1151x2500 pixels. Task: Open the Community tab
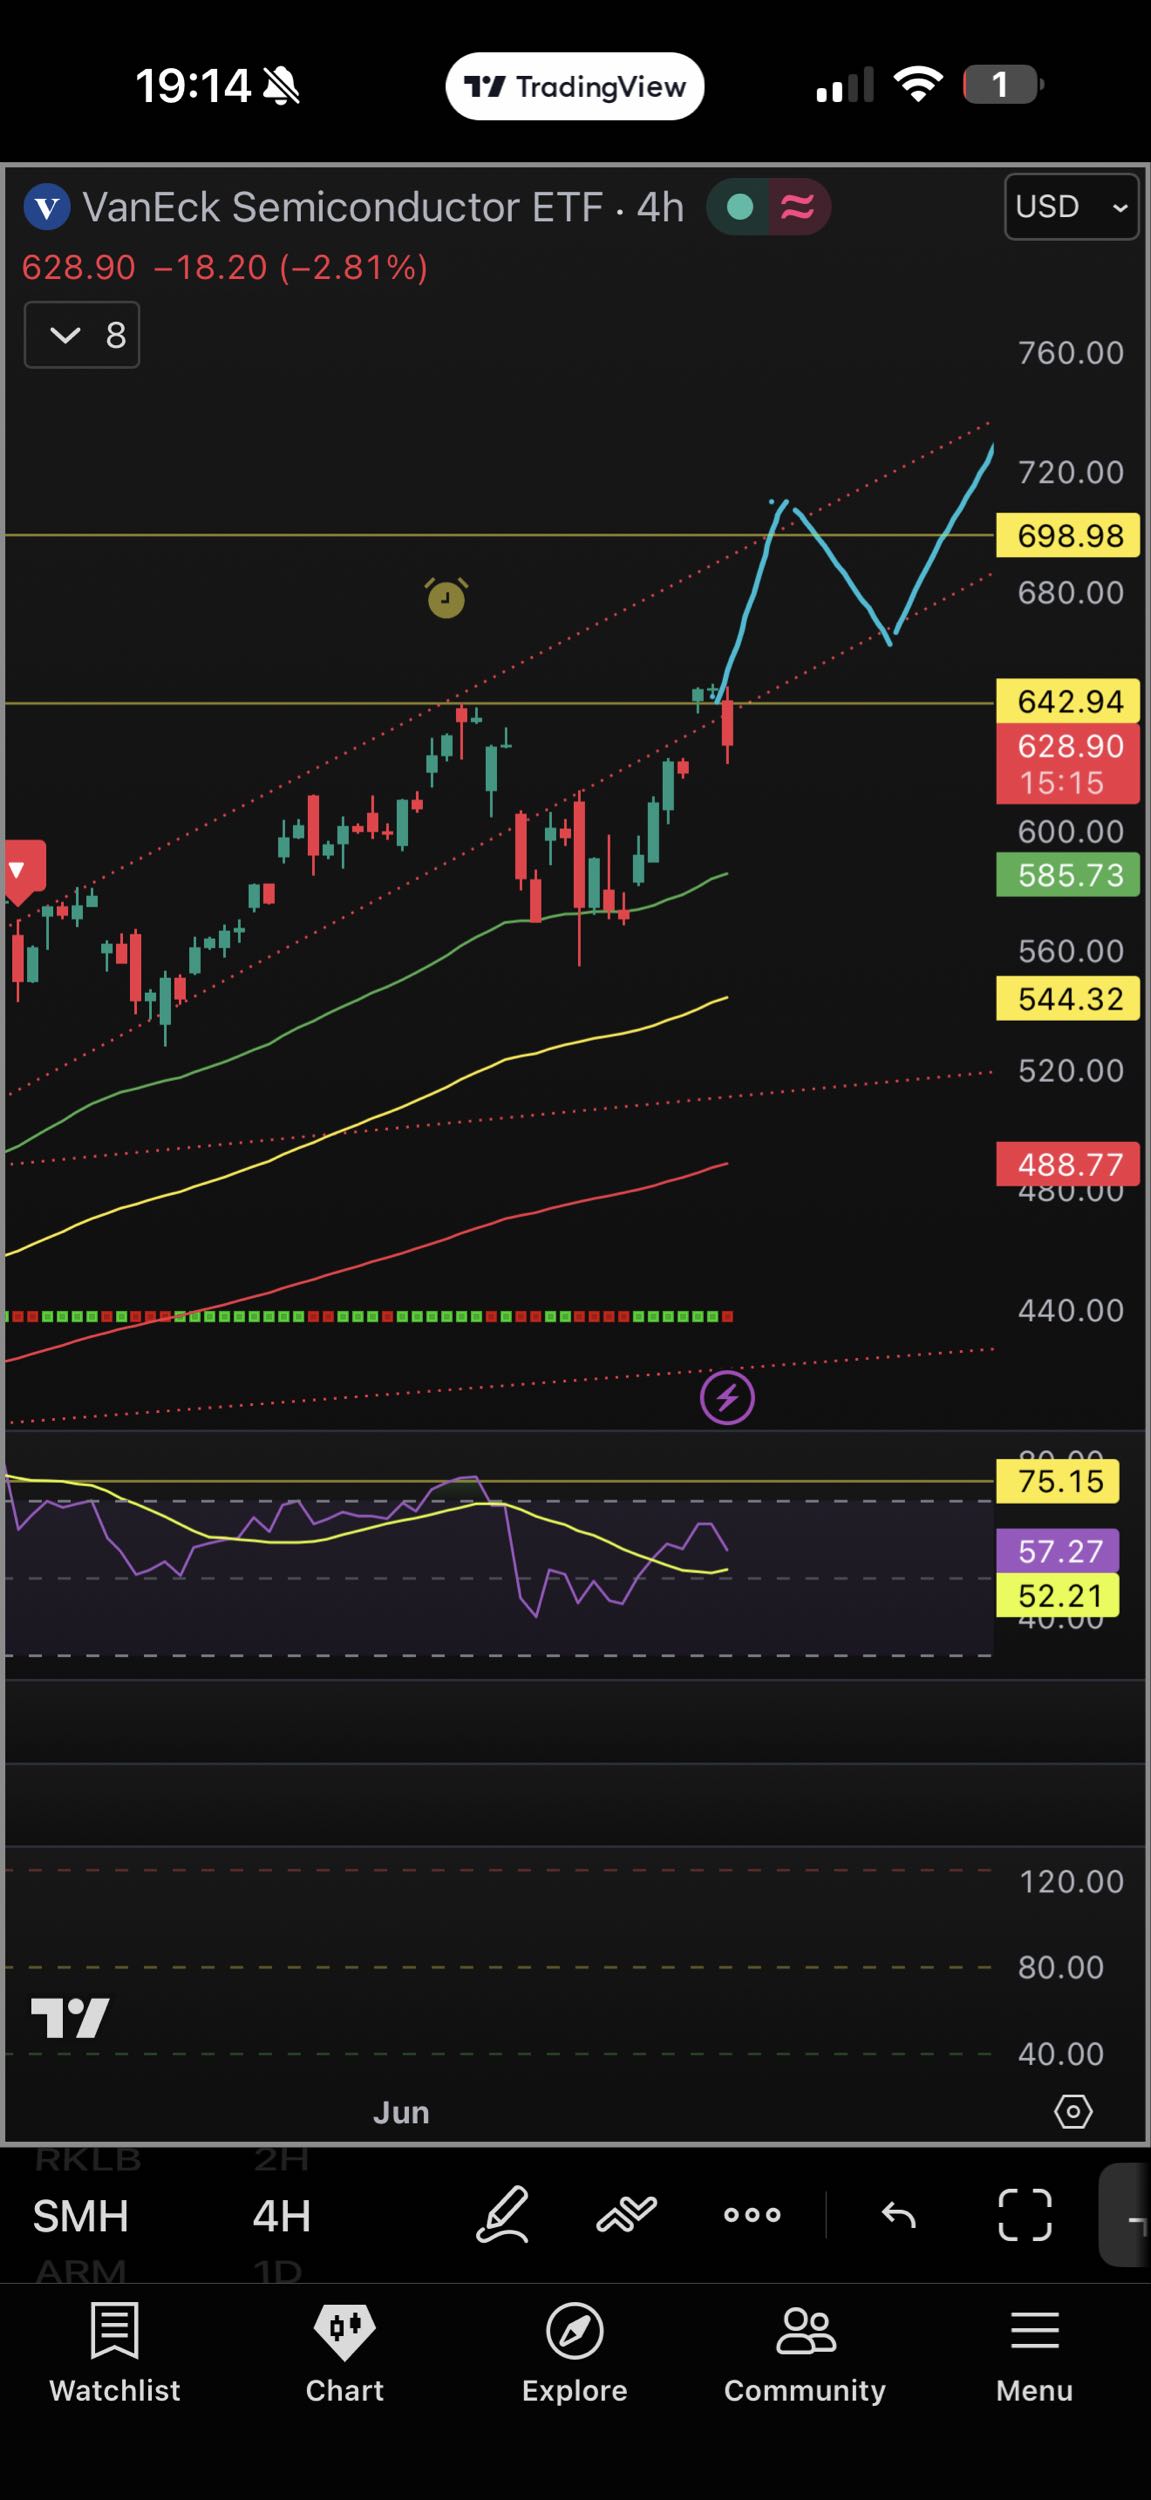tap(805, 2351)
